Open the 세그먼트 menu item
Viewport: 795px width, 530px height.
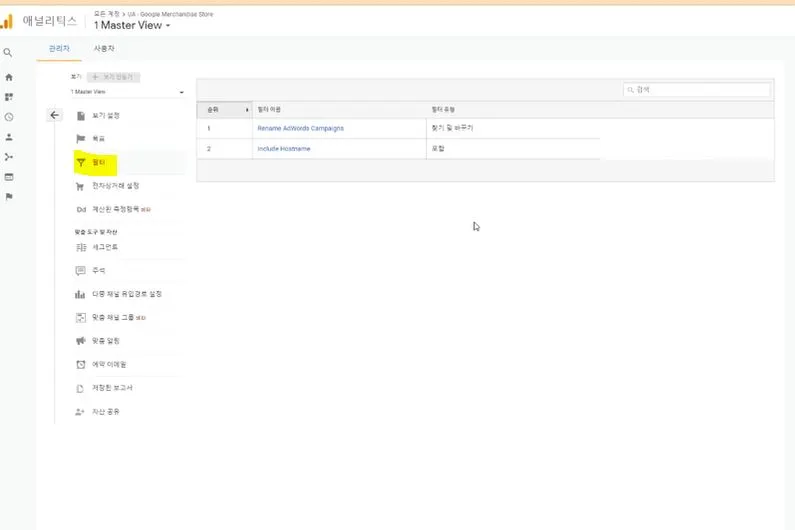coord(105,247)
